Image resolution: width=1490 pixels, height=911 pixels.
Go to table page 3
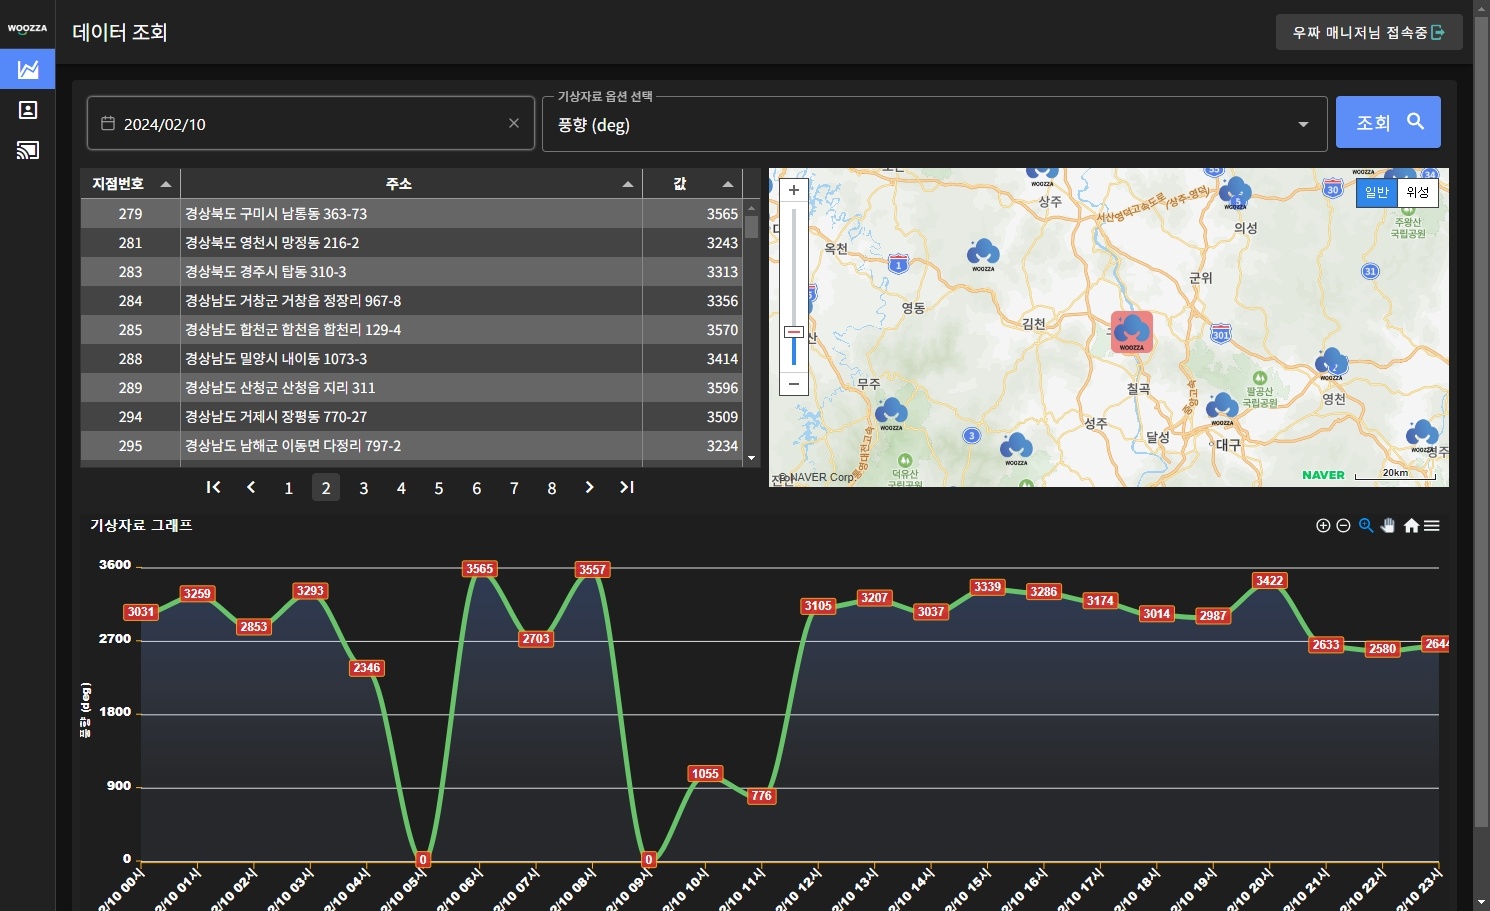tap(364, 488)
